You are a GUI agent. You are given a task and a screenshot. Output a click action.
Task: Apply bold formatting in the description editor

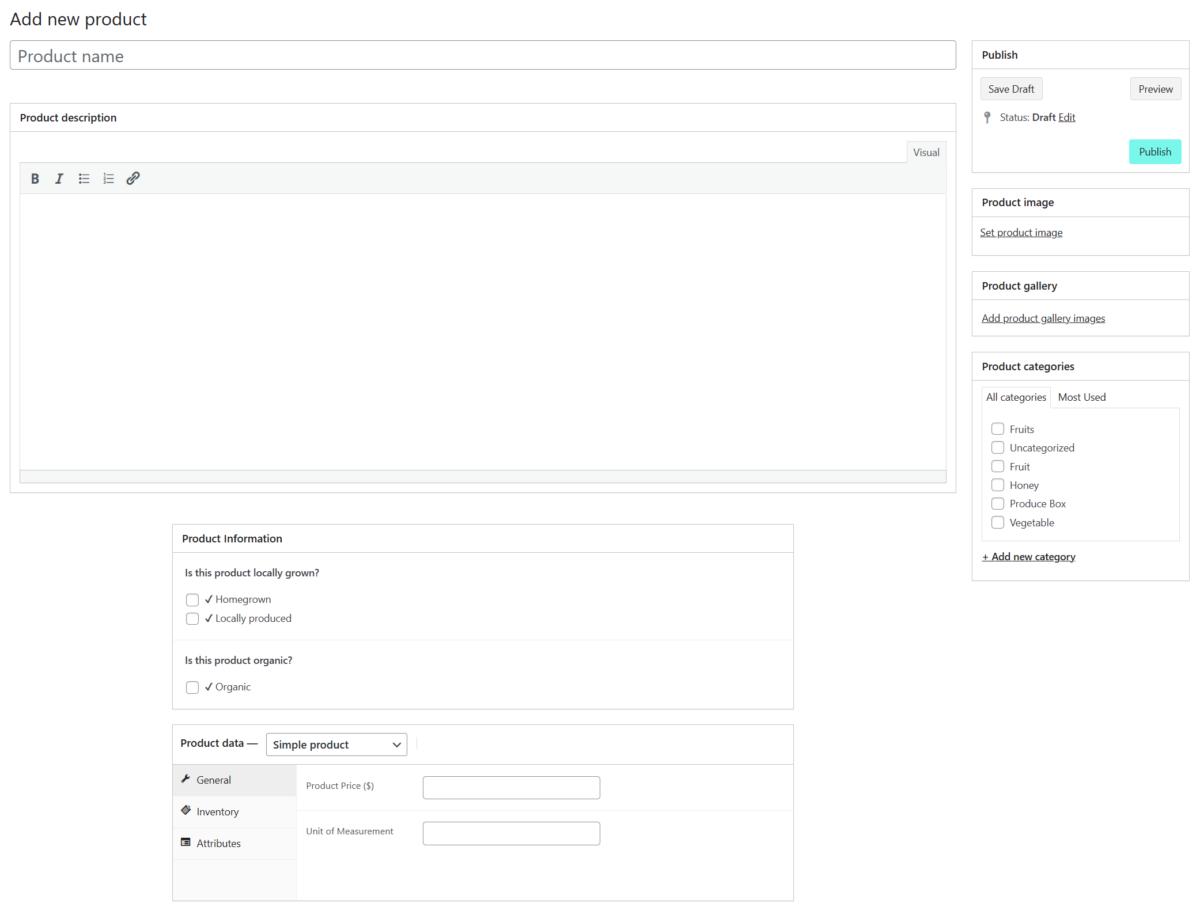pos(35,178)
